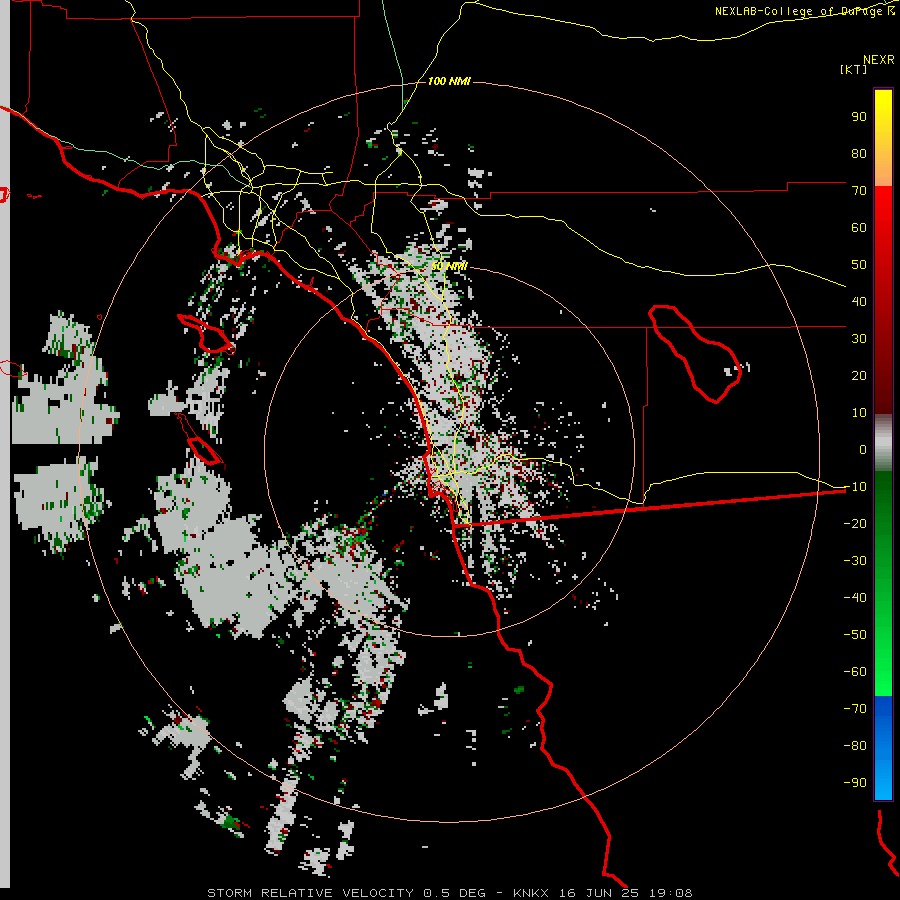Click the -10 knot scale label
The height and width of the screenshot is (900, 900).
coord(855,487)
